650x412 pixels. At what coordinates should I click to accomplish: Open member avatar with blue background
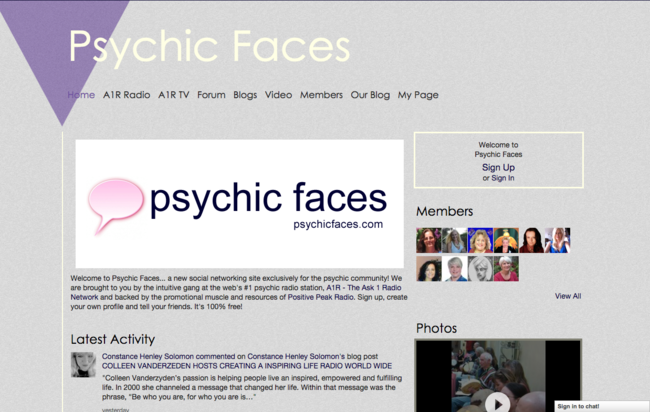480,240
